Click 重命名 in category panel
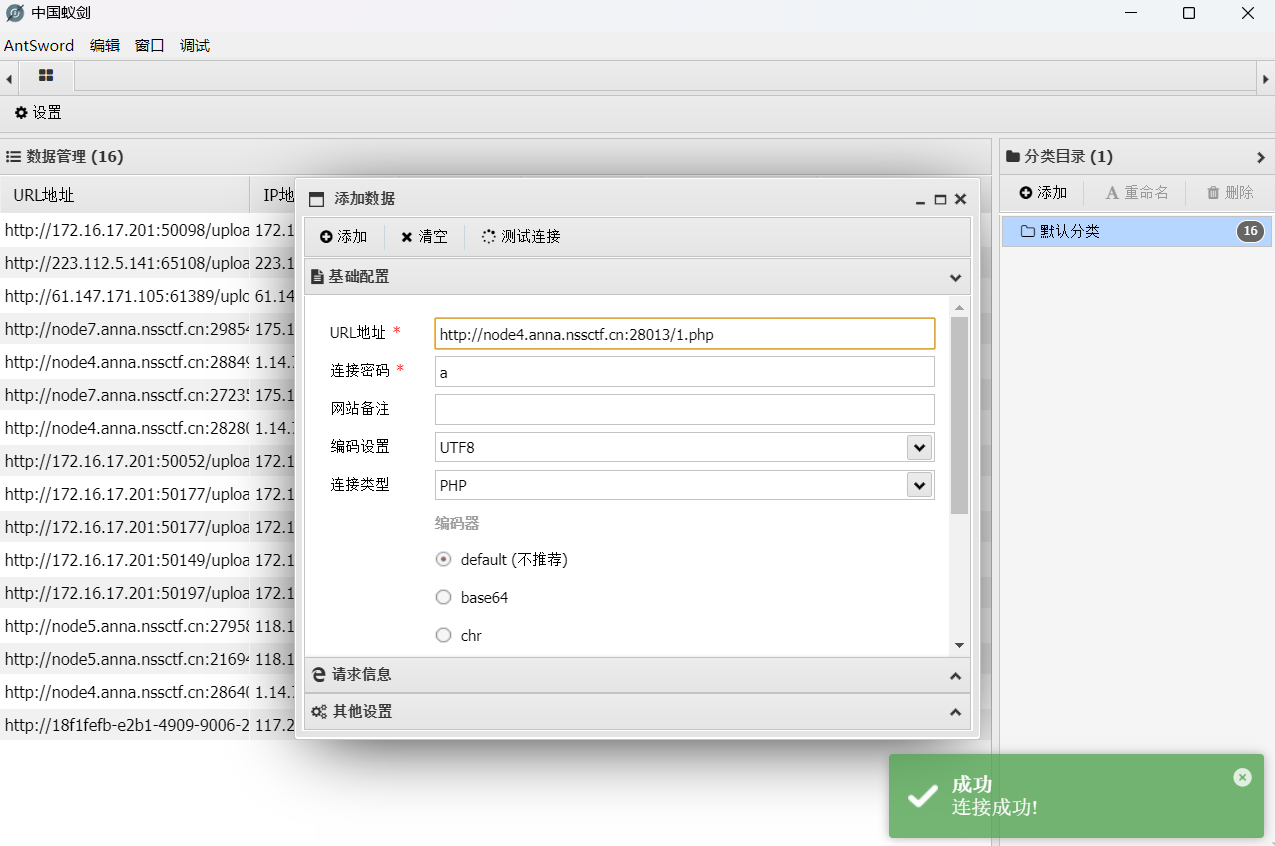 point(1137,193)
